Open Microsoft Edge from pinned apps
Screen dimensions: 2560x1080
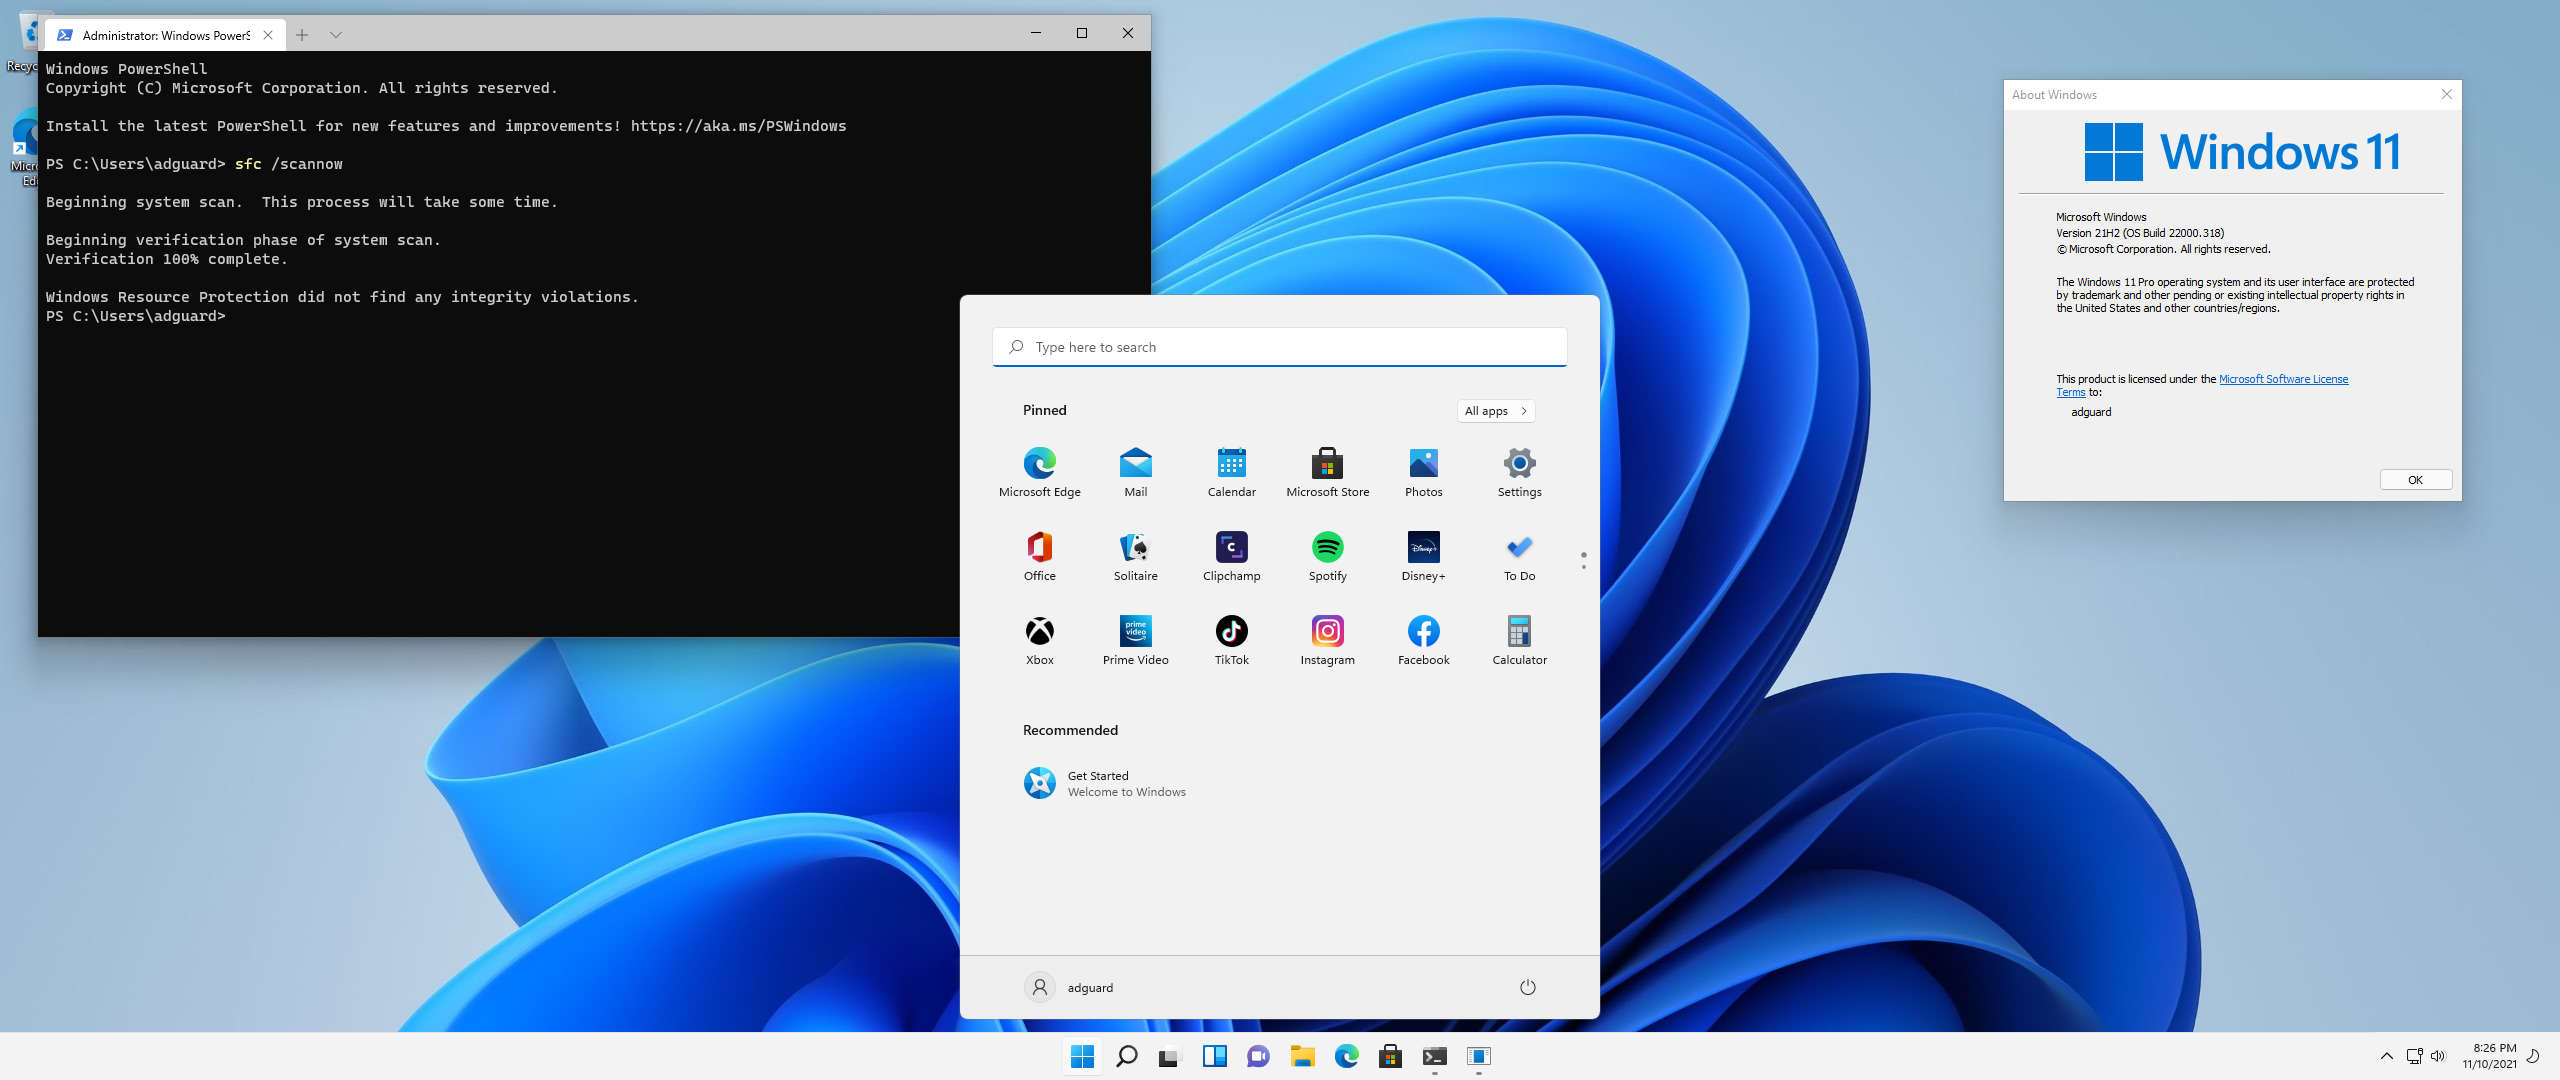coord(1039,472)
